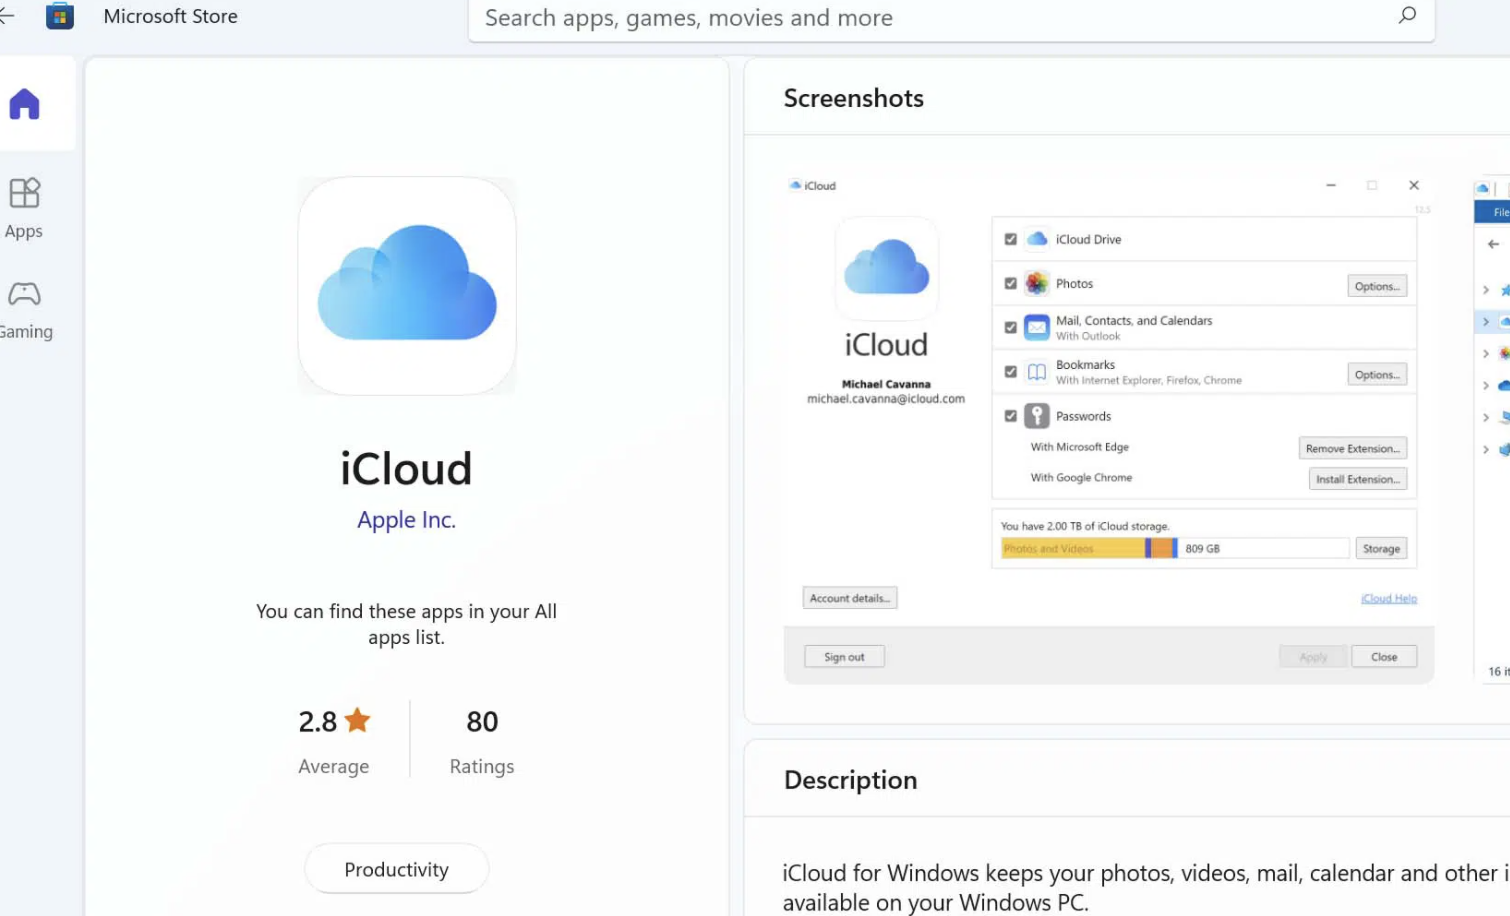Toggle the Passwords checkbox

click(x=1011, y=416)
